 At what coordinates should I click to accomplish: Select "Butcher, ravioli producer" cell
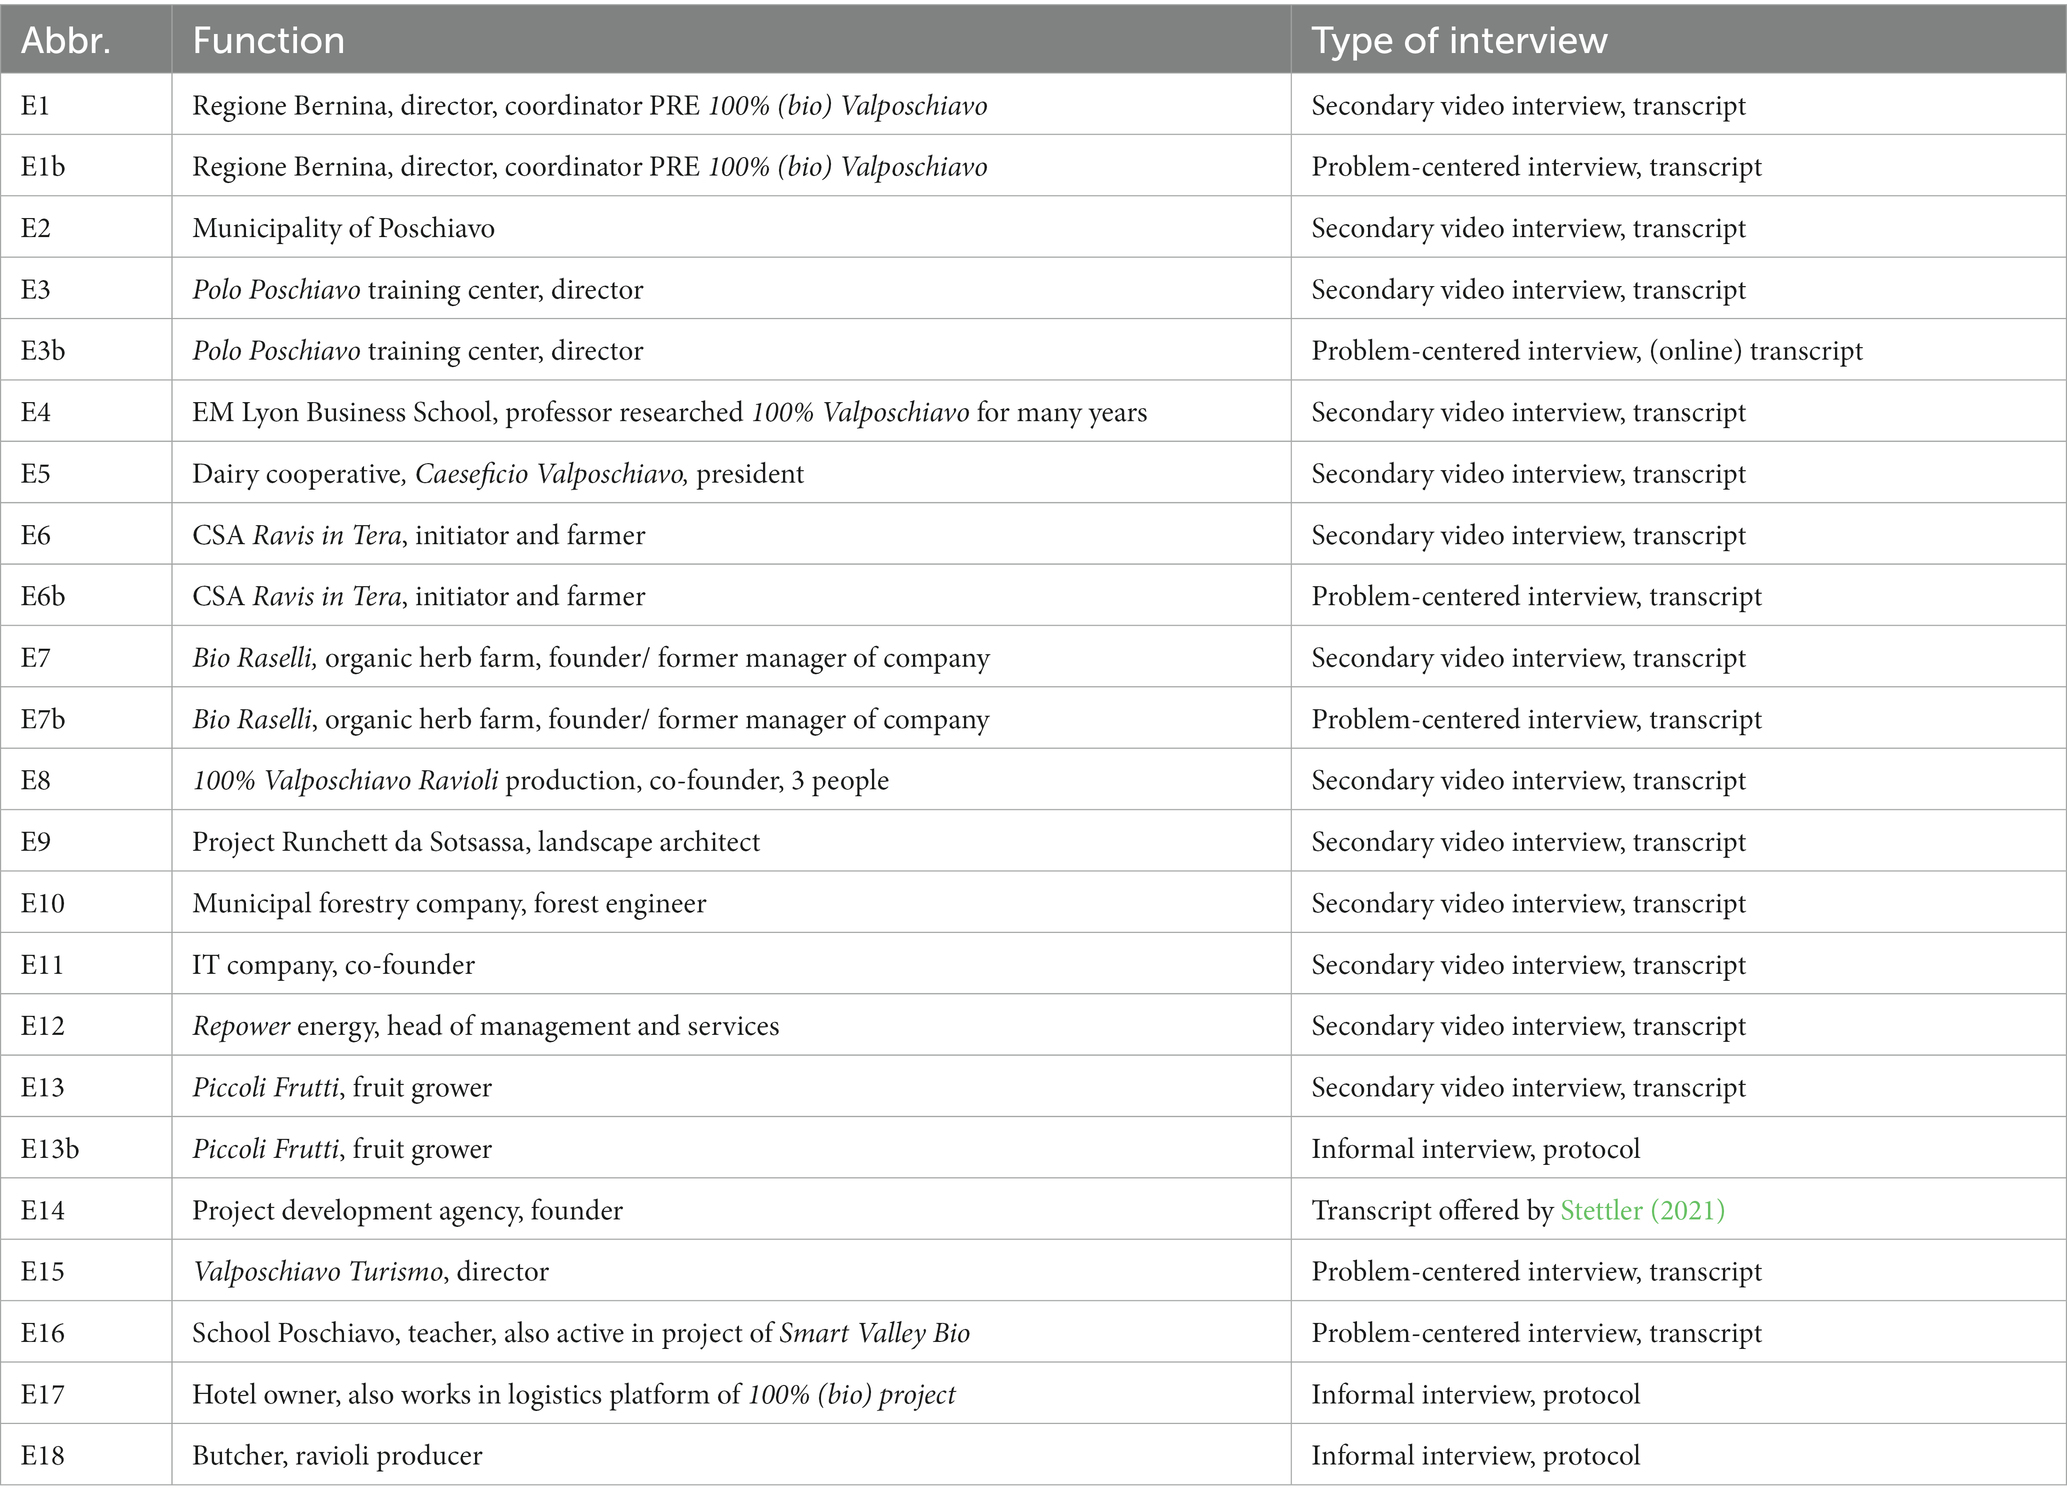pos(731,1455)
